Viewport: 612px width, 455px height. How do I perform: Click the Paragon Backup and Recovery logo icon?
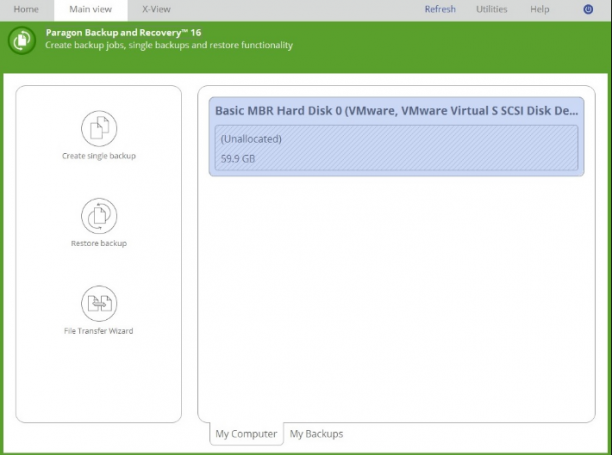22,40
